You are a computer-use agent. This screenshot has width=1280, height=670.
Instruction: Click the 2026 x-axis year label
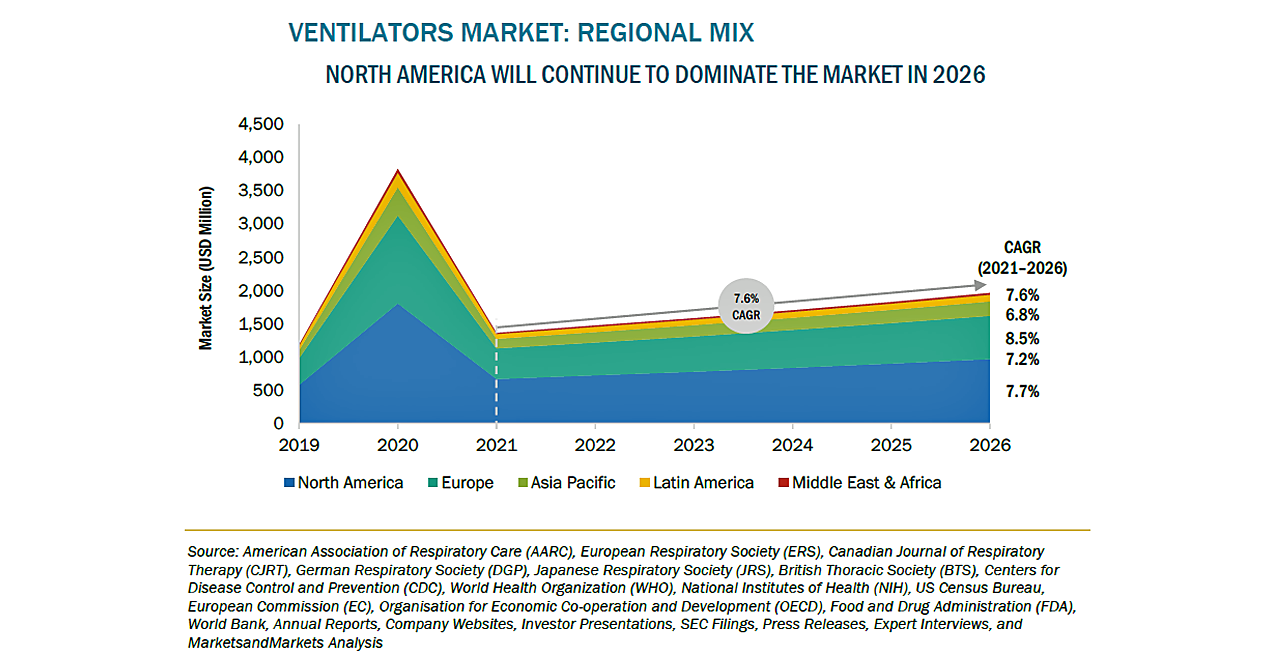(x=988, y=444)
